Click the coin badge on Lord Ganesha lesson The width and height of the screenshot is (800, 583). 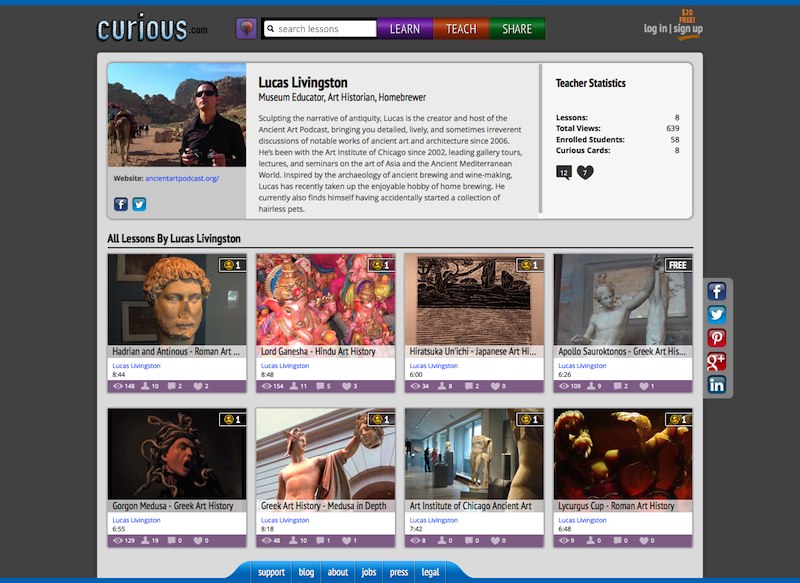click(381, 265)
